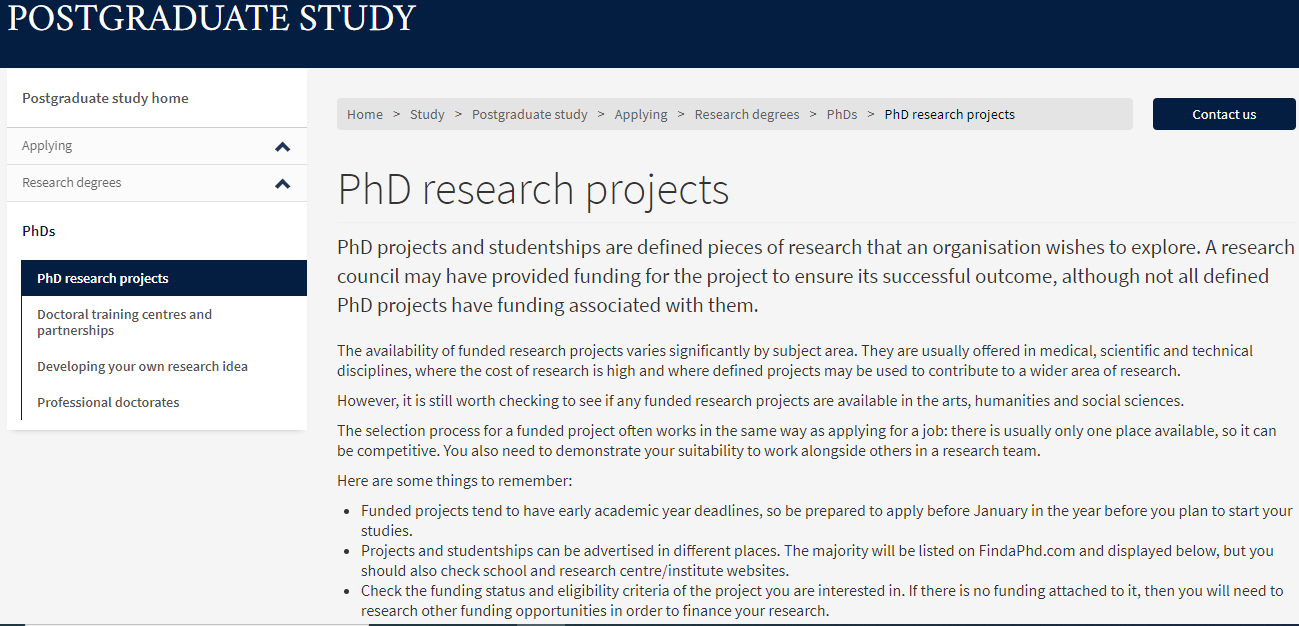Click bullet starting 'Check the funding status'
This screenshot has width=1299, height=626.
(822, 600)
